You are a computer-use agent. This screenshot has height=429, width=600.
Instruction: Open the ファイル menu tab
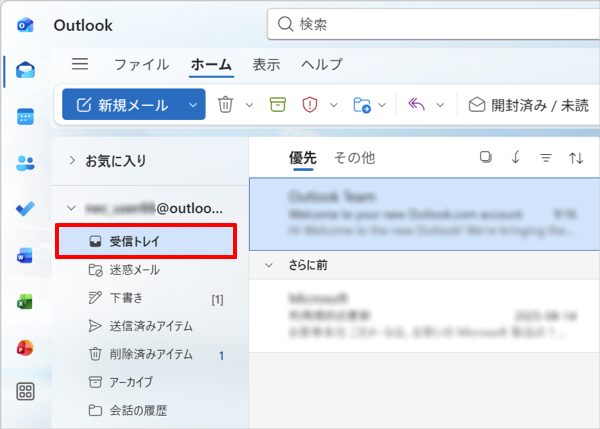142,64
